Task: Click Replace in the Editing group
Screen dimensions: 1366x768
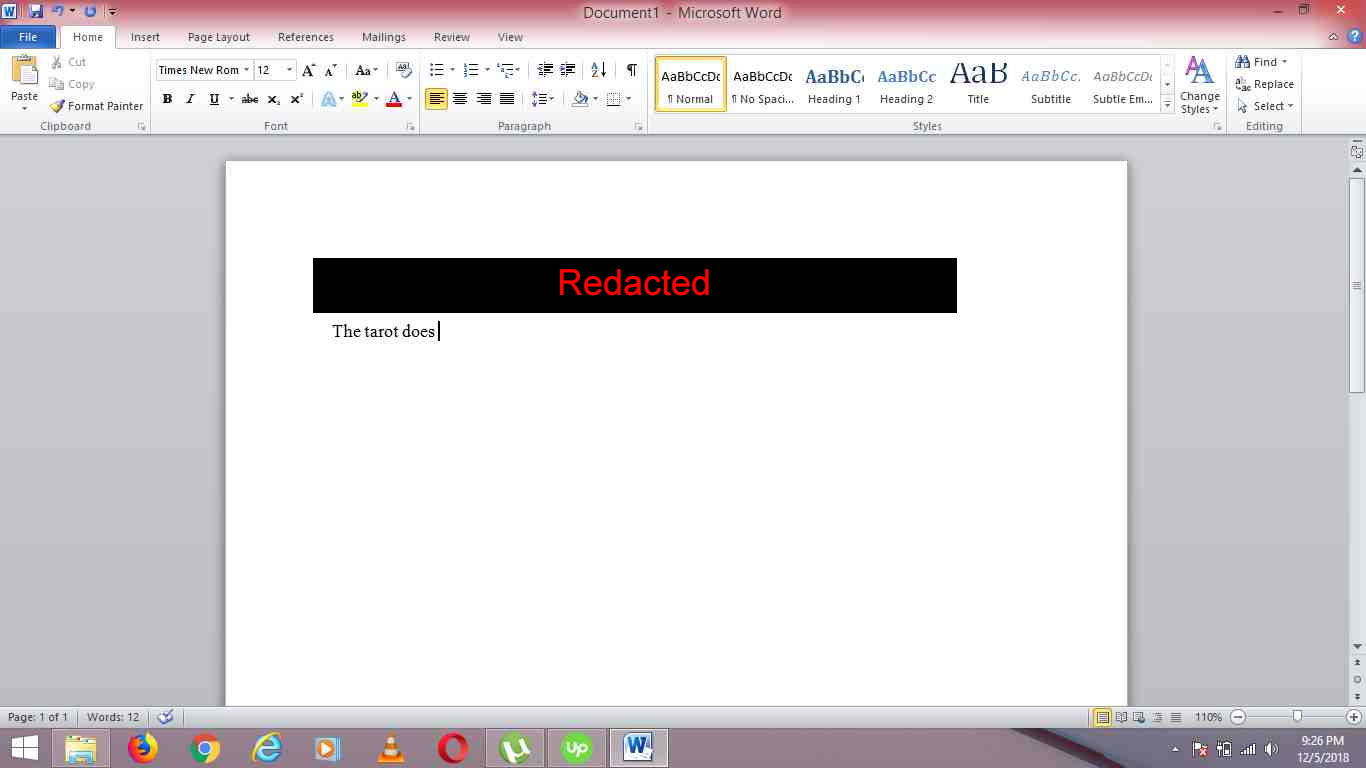Action: click(x=1264, y=84)
